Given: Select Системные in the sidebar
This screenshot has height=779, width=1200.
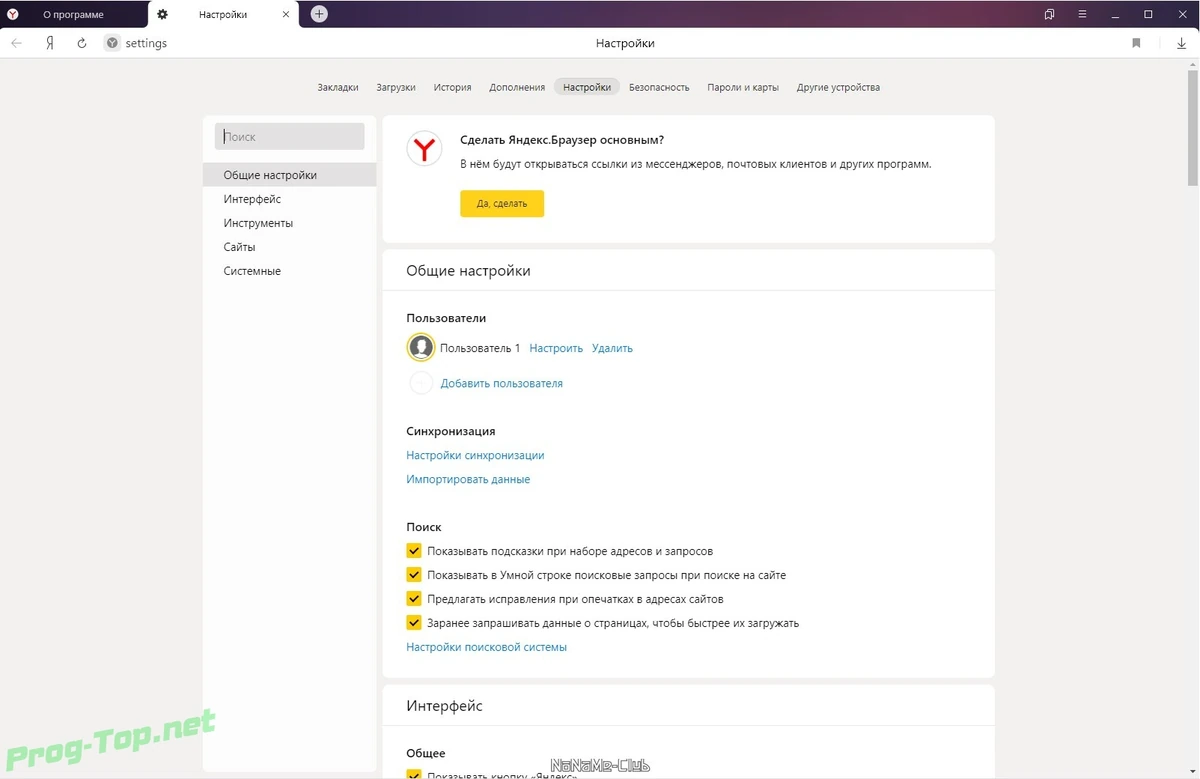Looking at the screenshot, I should (x=290, y=271).
